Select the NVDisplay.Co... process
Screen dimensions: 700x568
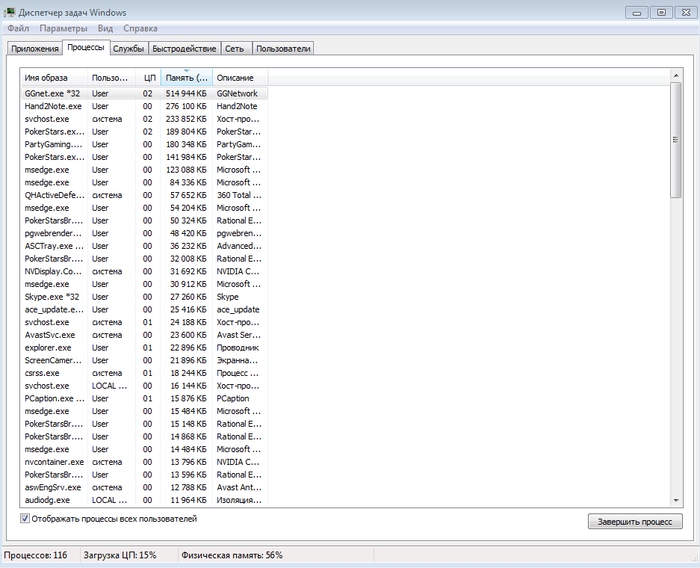pos(144,271)
